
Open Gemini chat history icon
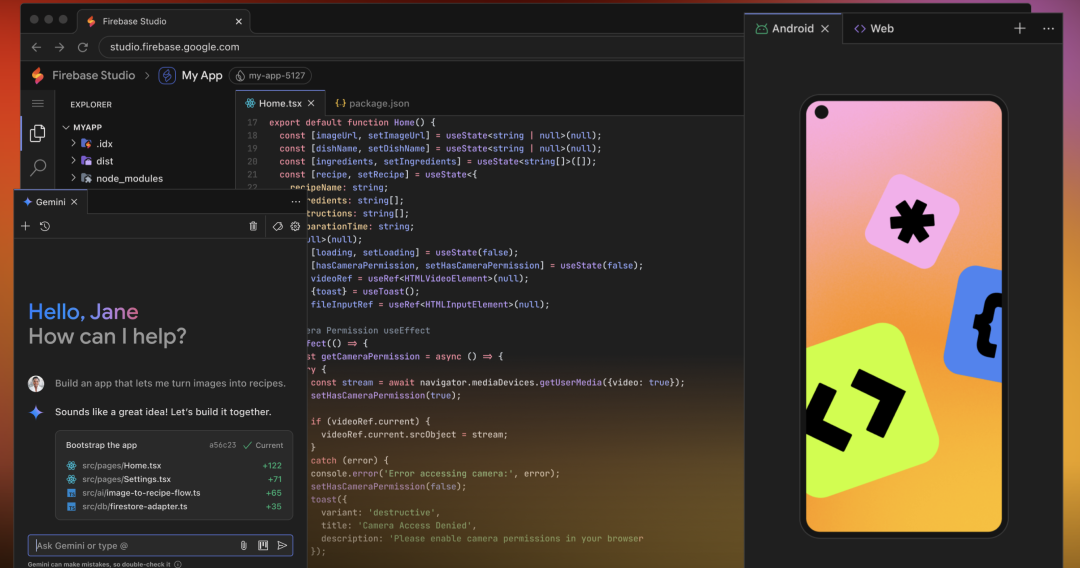click(45, 226)
